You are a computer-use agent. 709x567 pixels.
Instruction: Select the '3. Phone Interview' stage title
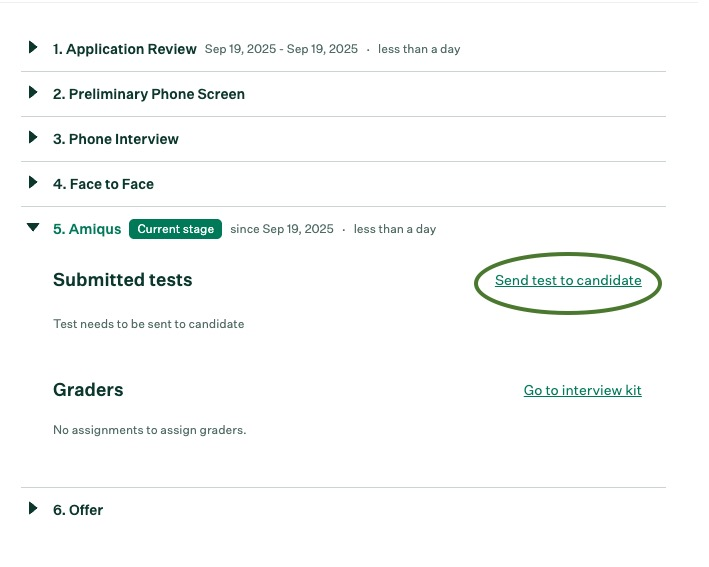116,139
